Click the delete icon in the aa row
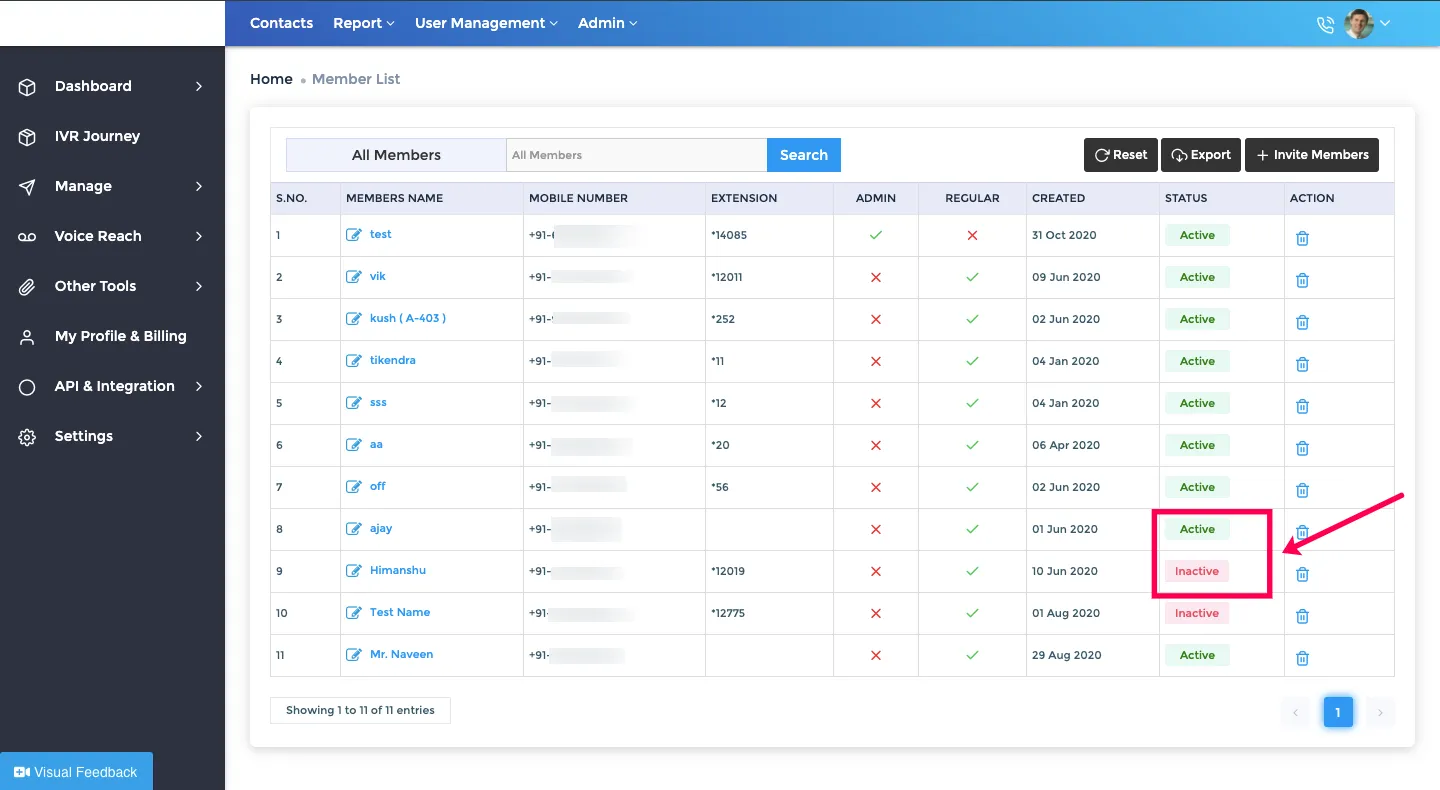The height and width of the screenshot is (790, 1440). pyautogui.click(x=1302, y=448)
